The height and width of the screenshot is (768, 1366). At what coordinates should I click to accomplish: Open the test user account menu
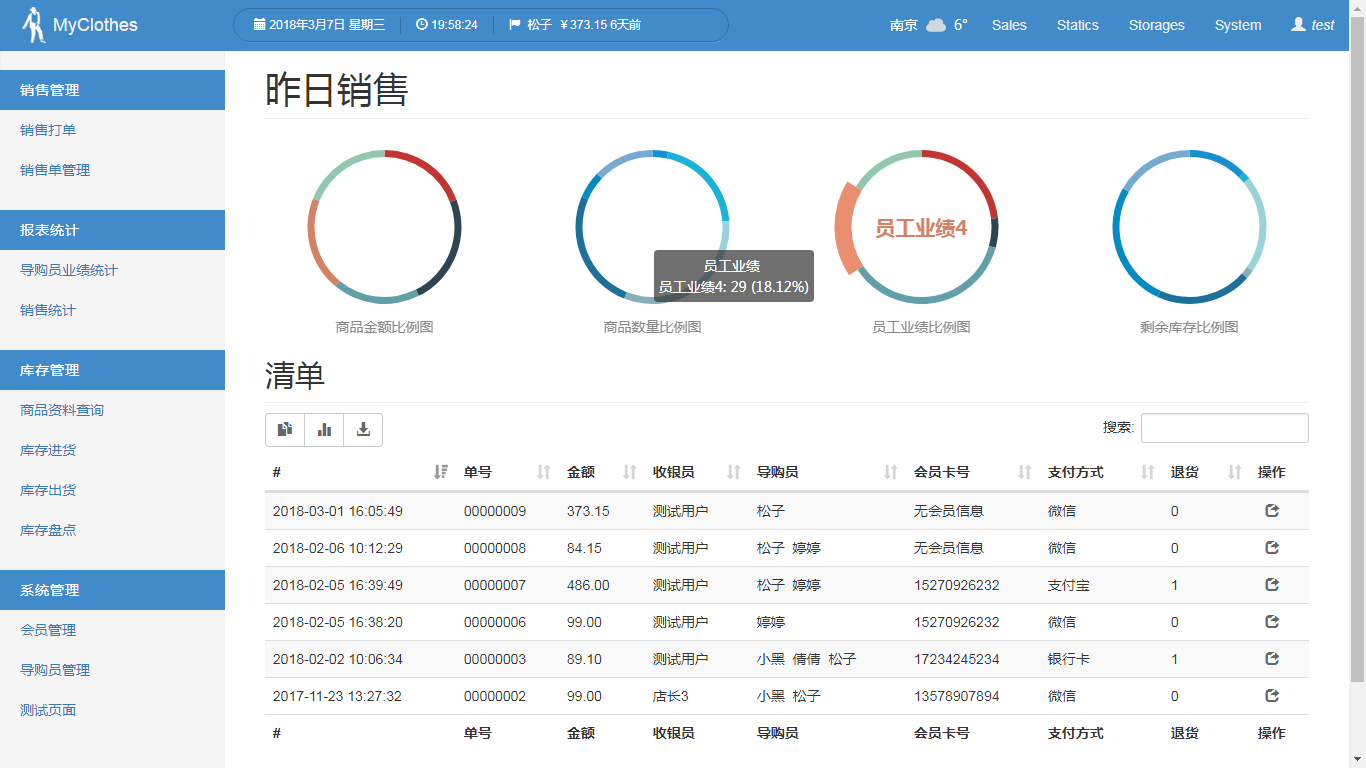1313,25
